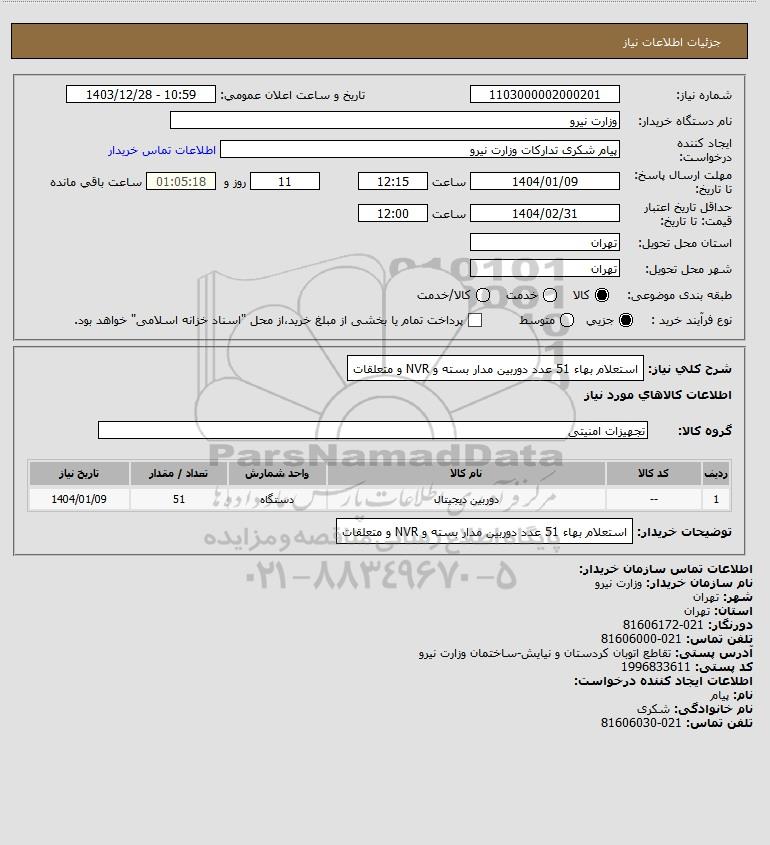Click the remaining time countdown field

[181, 182]
